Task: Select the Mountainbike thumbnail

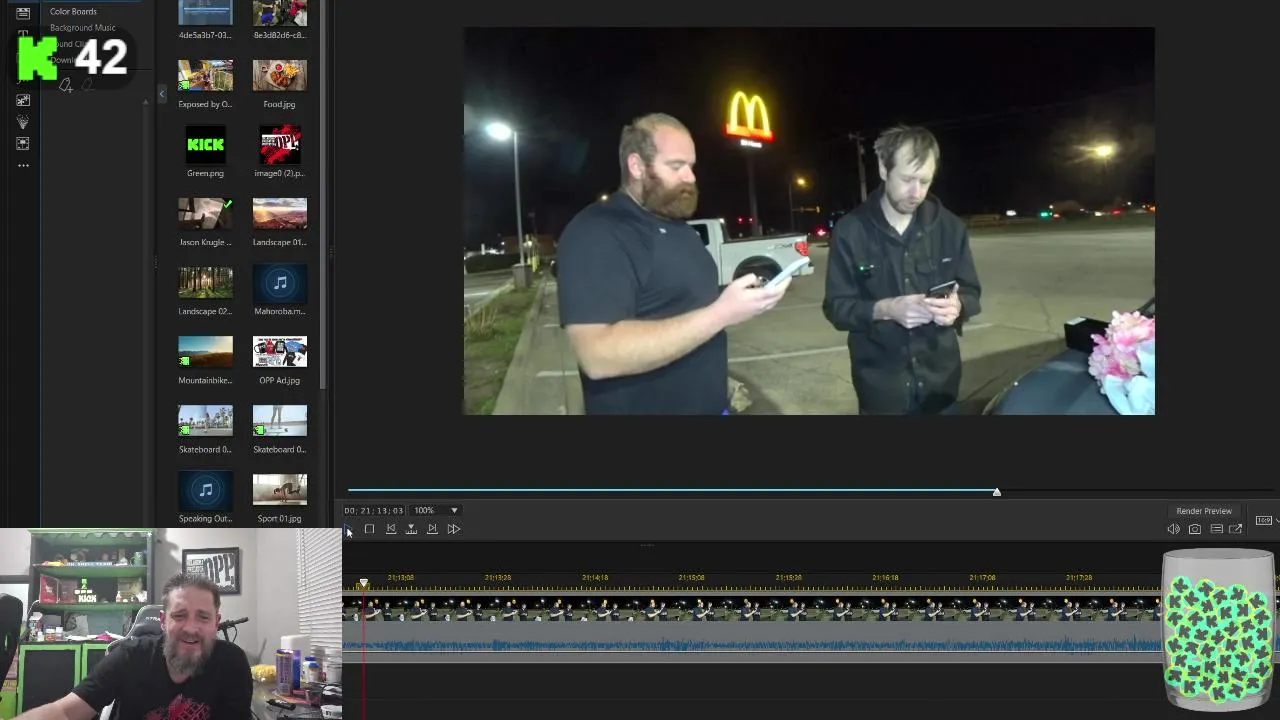Action: coord(205,352)
